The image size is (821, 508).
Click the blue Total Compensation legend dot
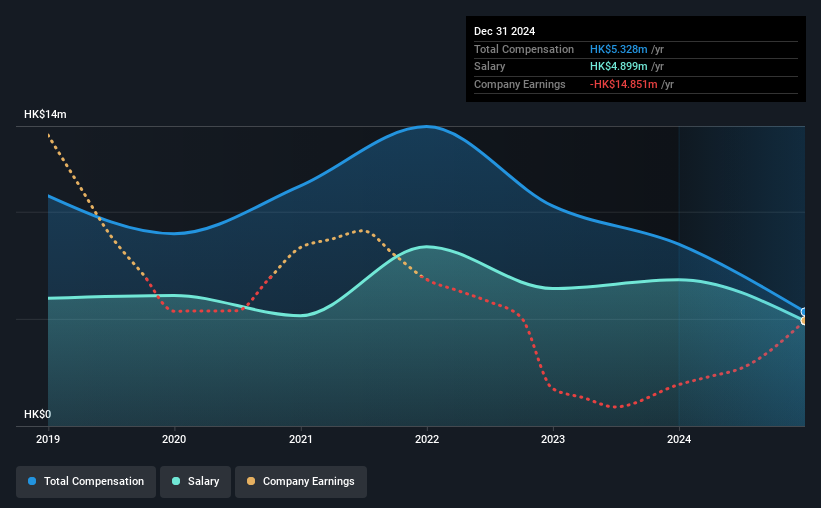pos(32,481)
